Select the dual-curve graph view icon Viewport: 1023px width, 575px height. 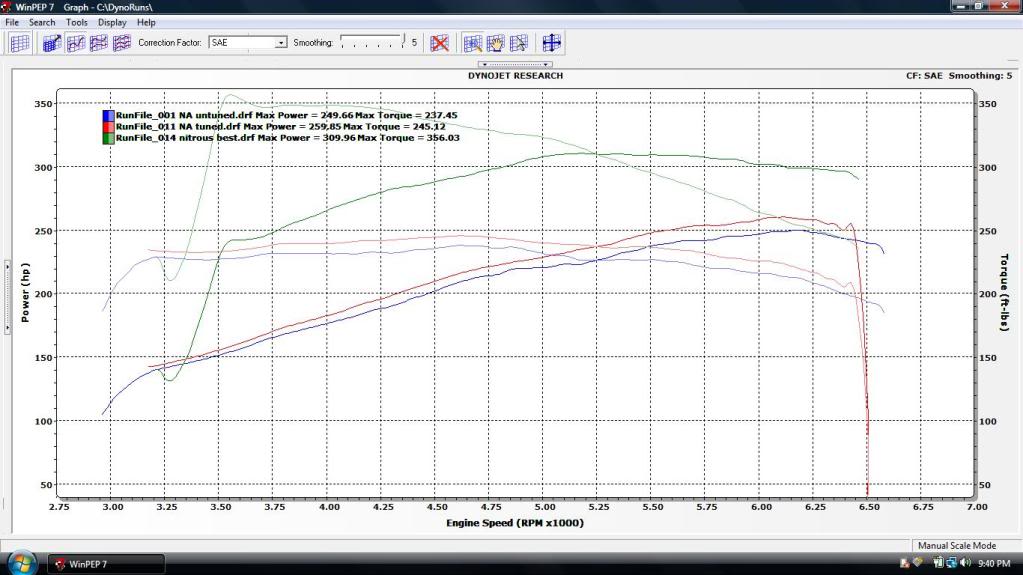pos(99,43)
